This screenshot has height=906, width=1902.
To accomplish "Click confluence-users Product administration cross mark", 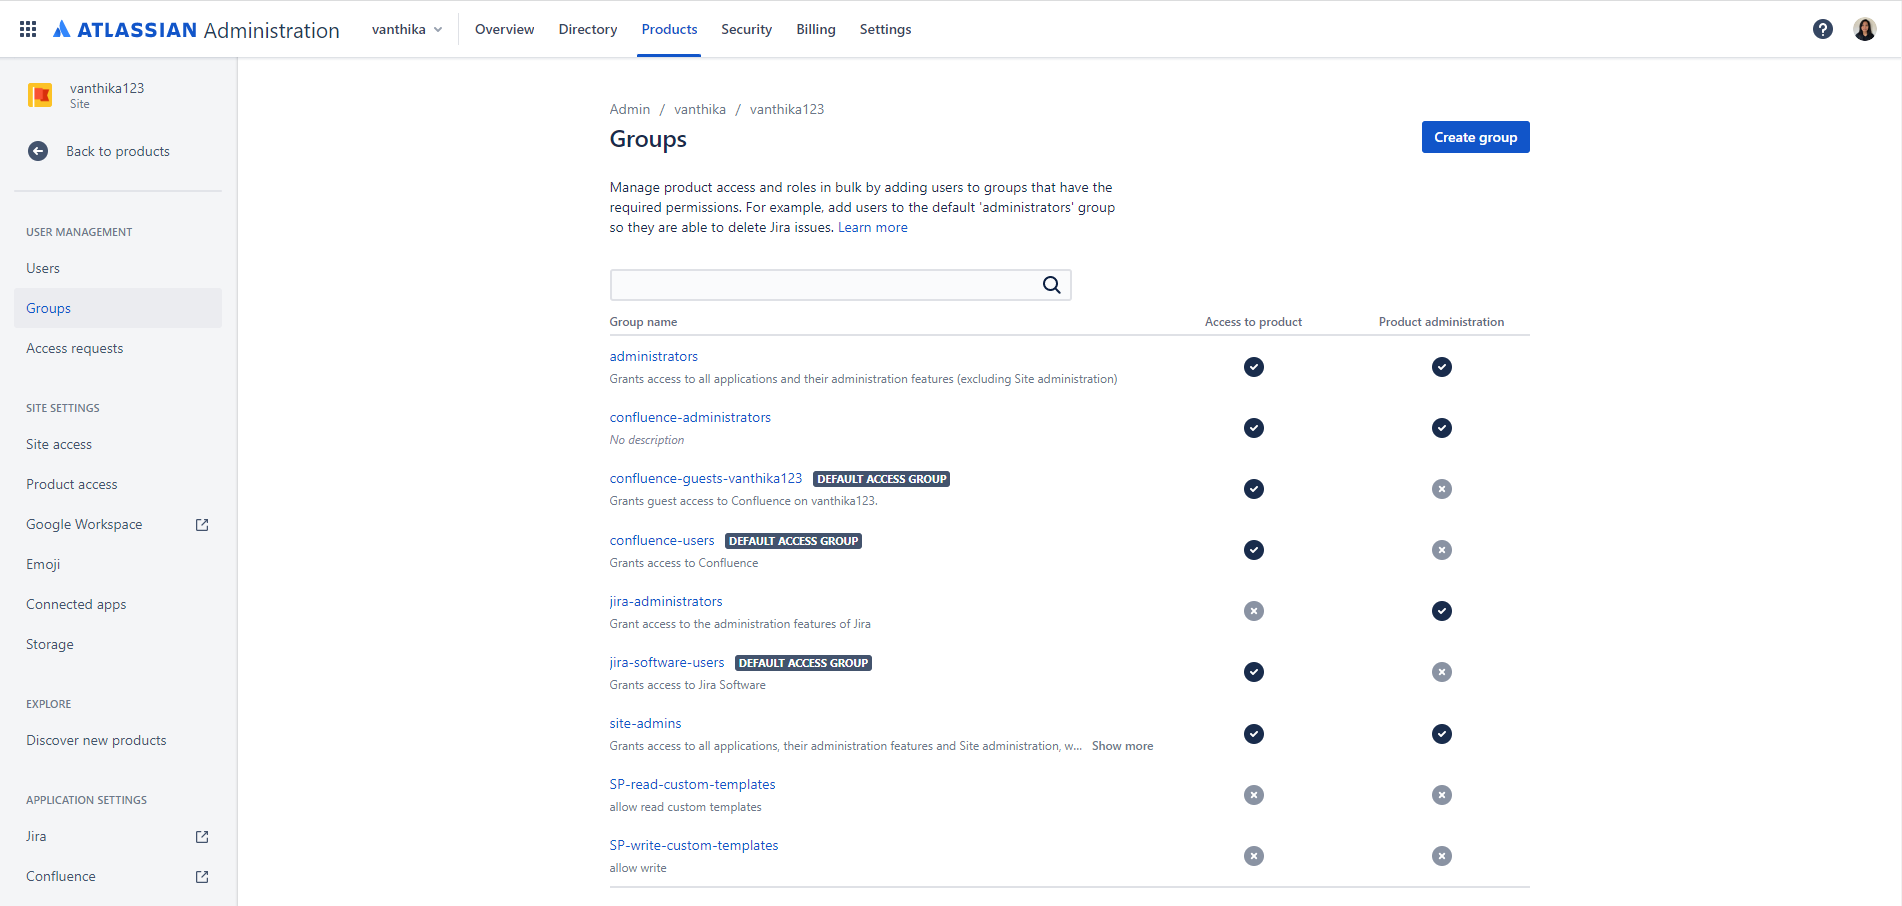I will (1441, 550).
